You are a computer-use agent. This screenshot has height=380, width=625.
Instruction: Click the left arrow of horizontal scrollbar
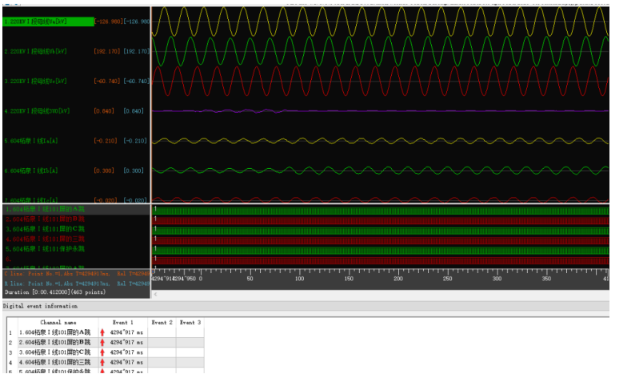coord(155,294)
